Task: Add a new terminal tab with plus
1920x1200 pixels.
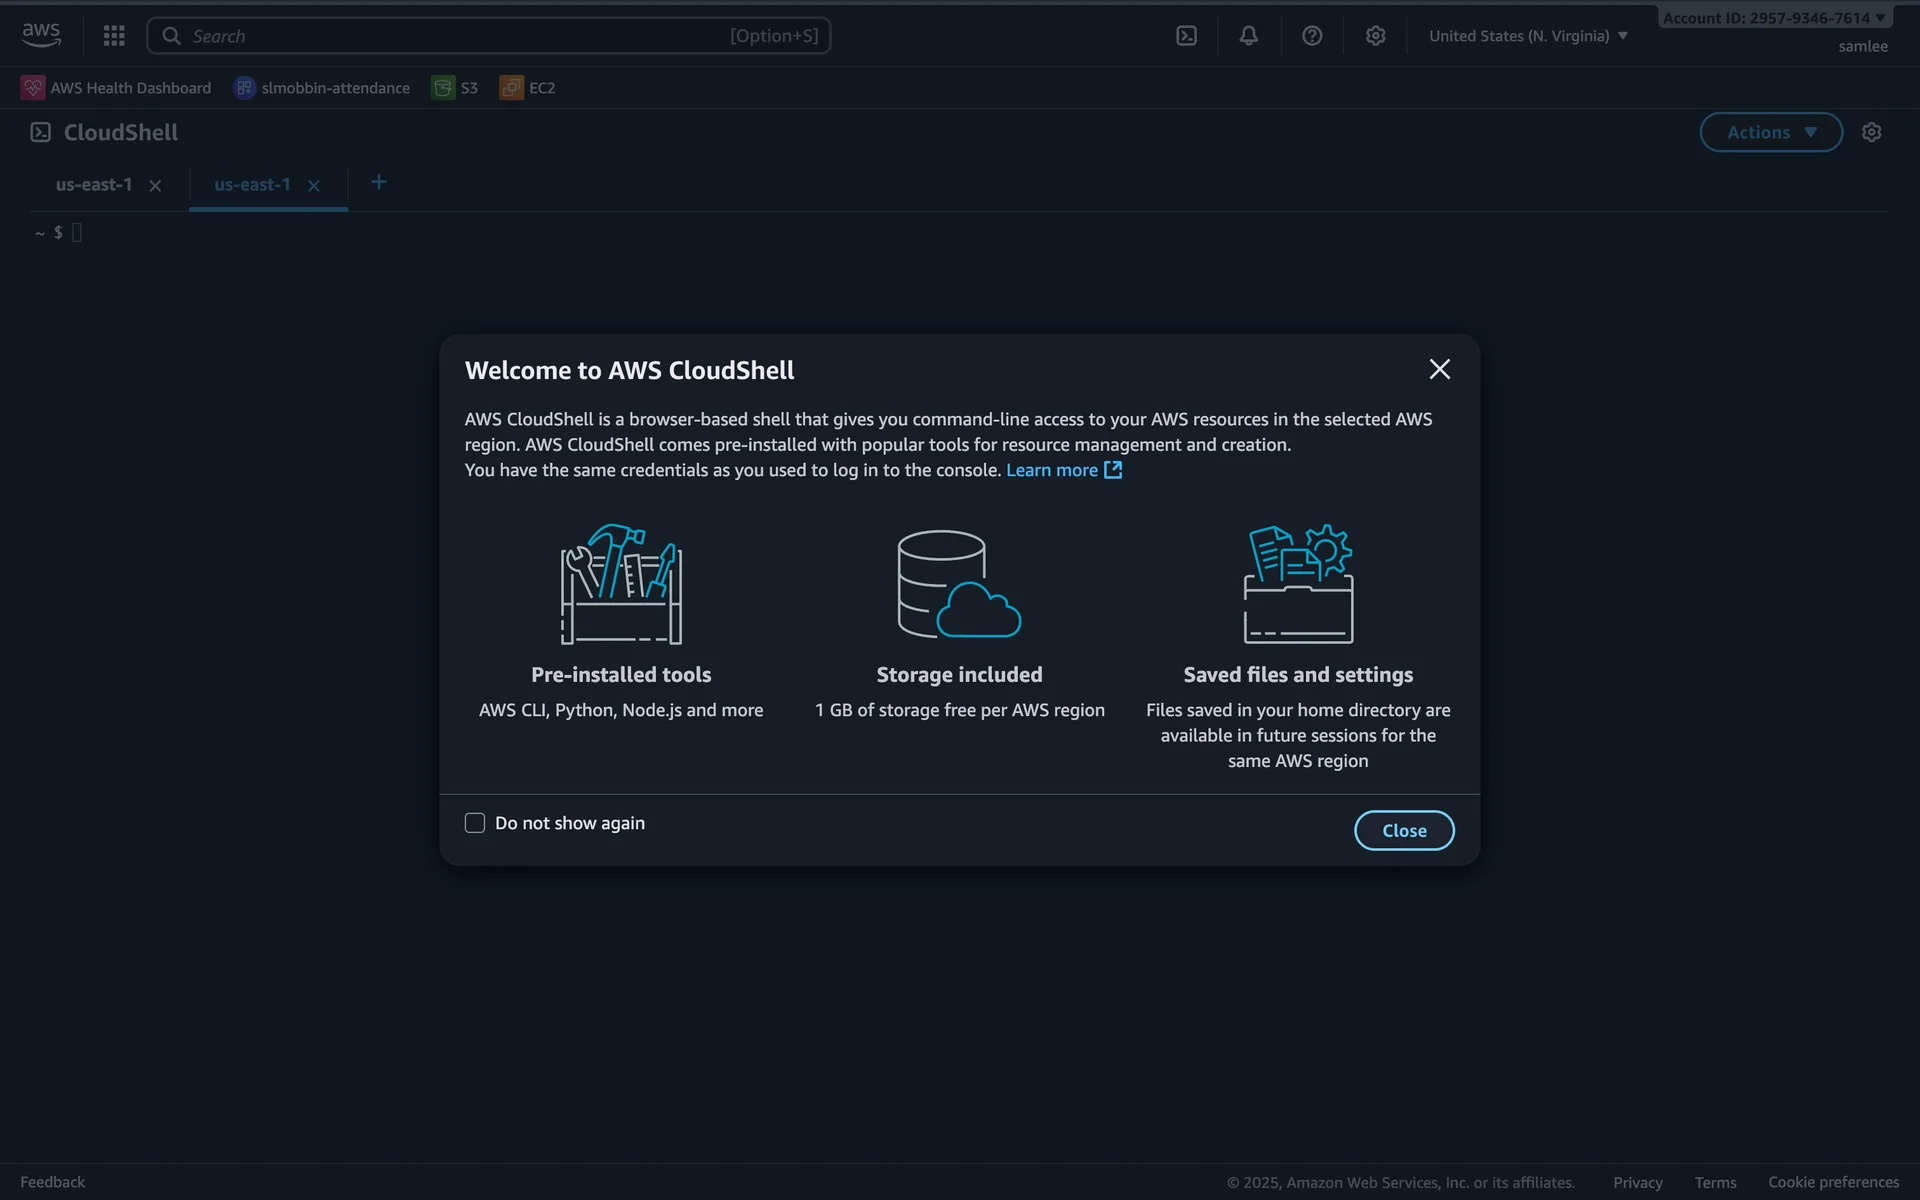Action: 378,182
